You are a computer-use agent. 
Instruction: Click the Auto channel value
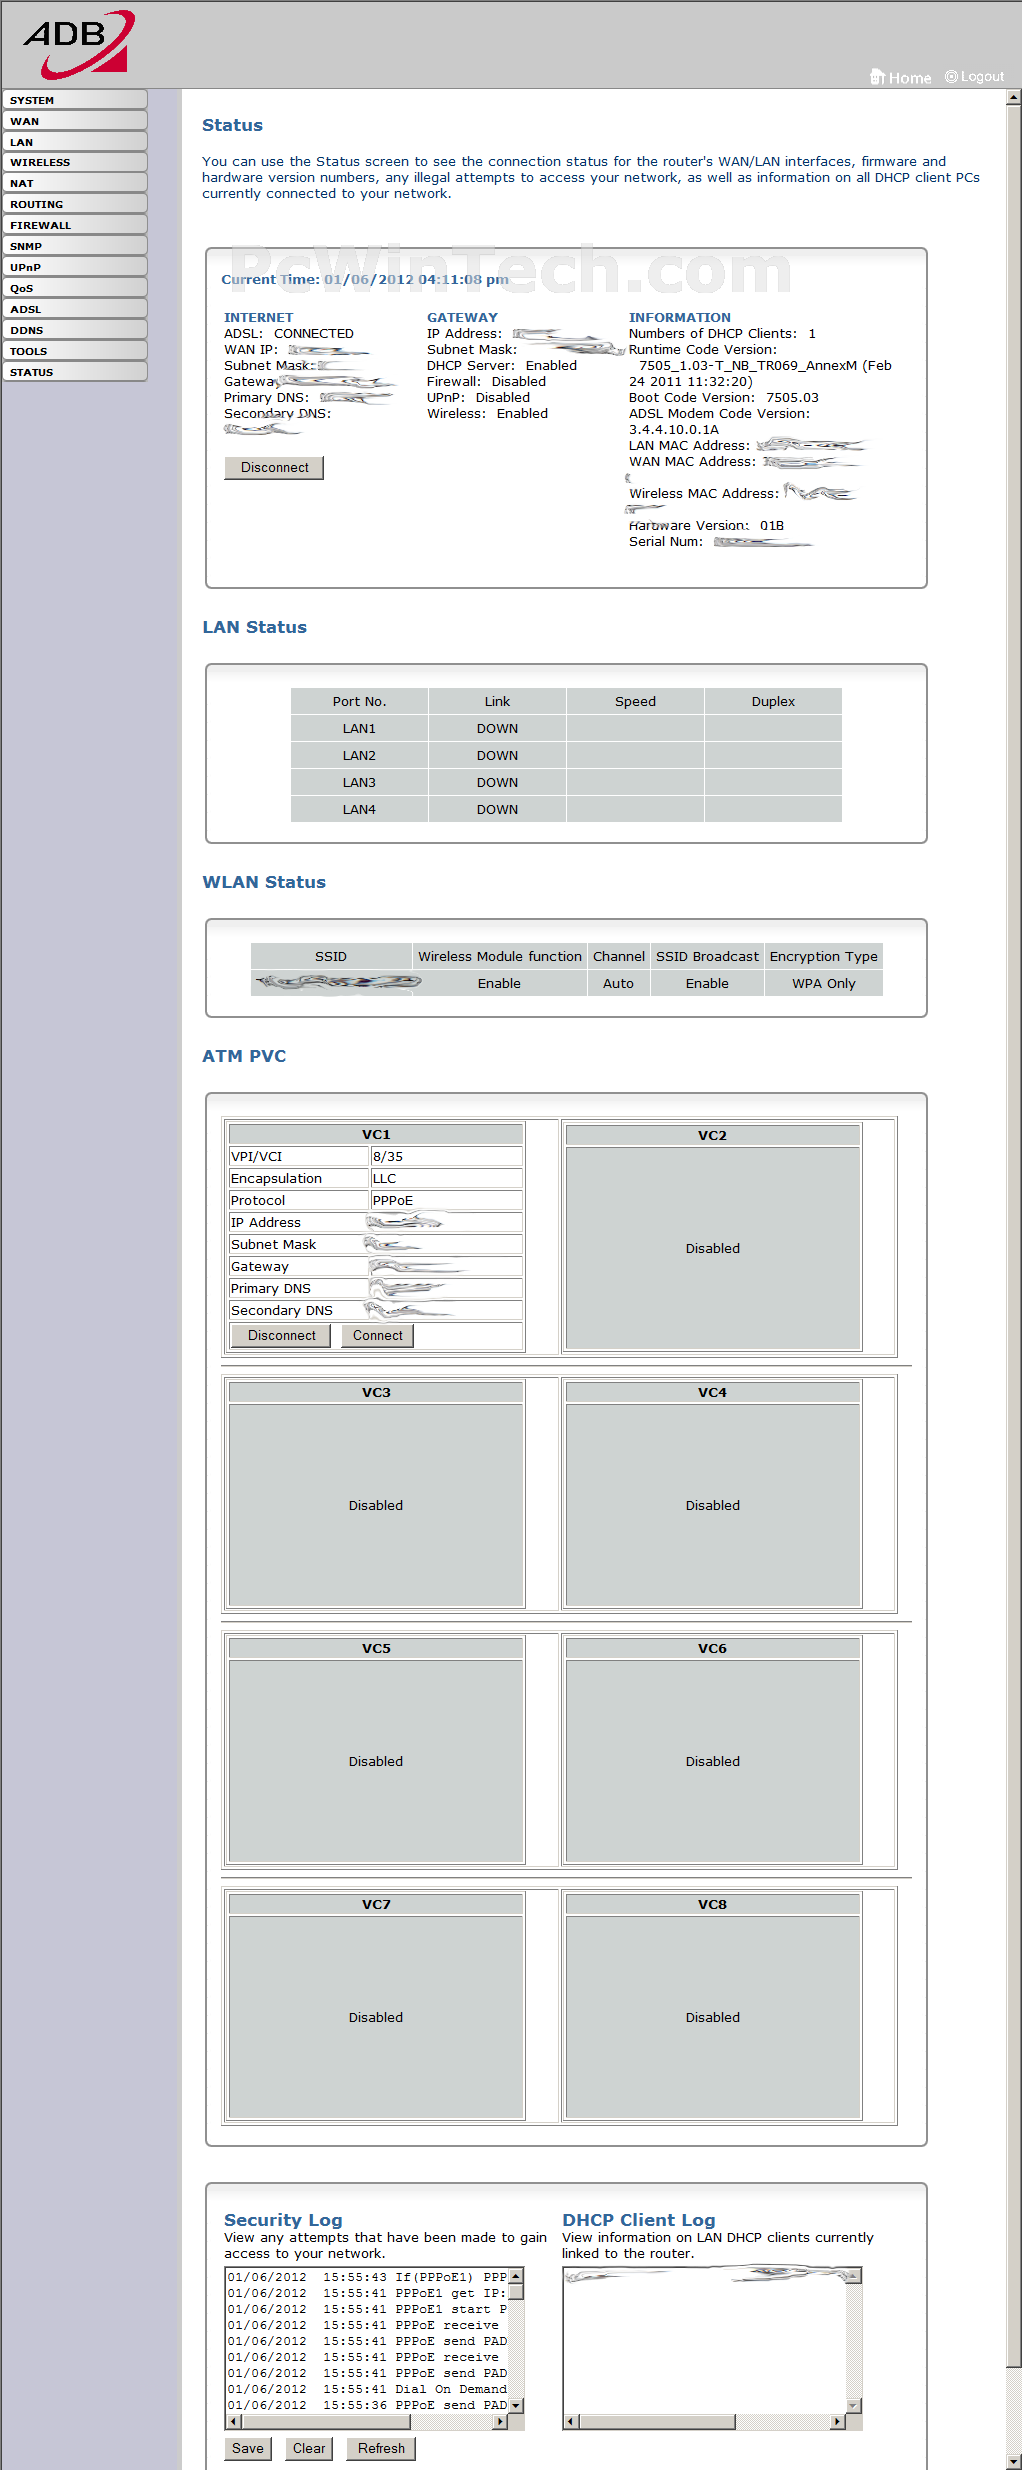tap(618, 984)
